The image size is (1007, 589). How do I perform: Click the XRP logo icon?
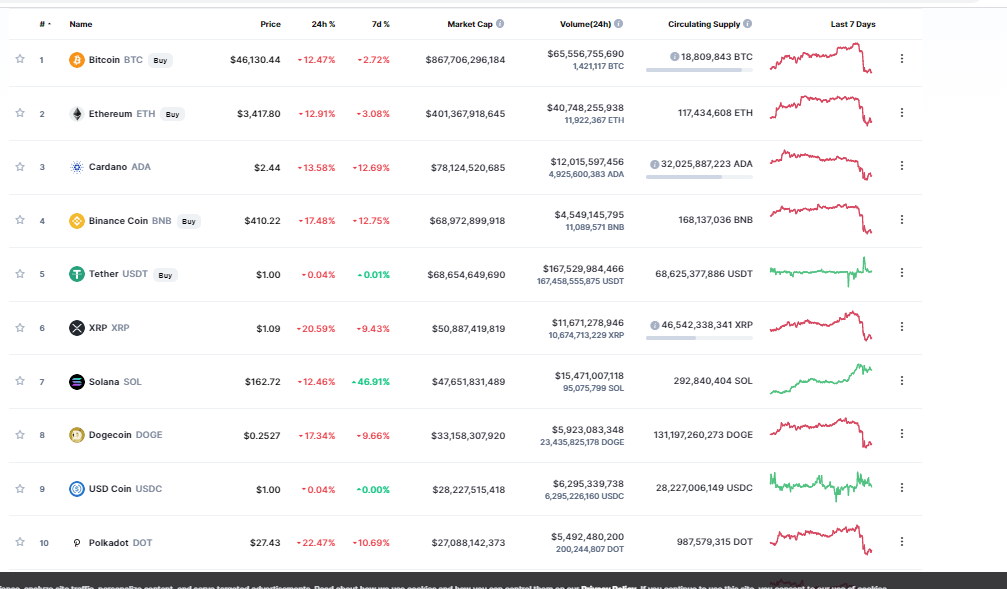(x=76, y=328)
